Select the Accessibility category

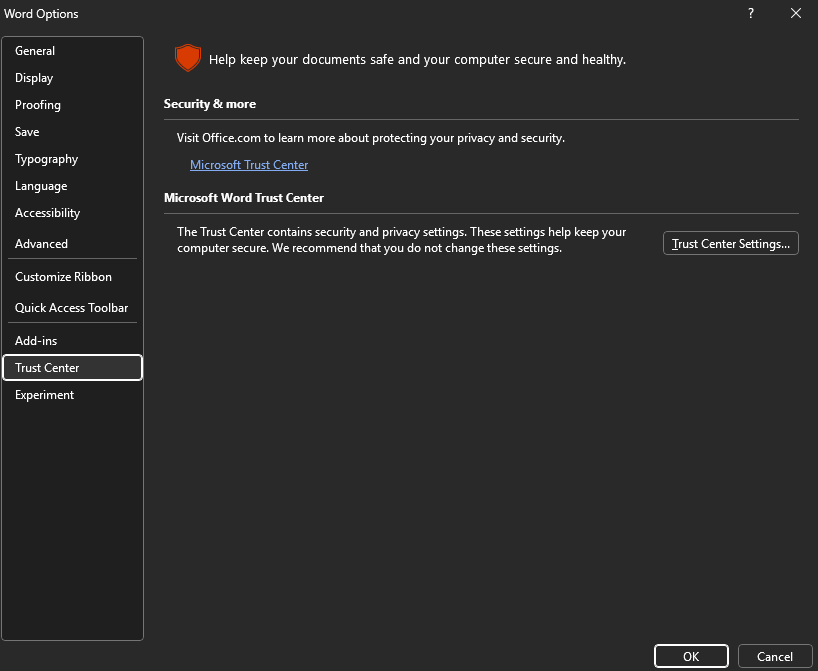click(73, 213)
